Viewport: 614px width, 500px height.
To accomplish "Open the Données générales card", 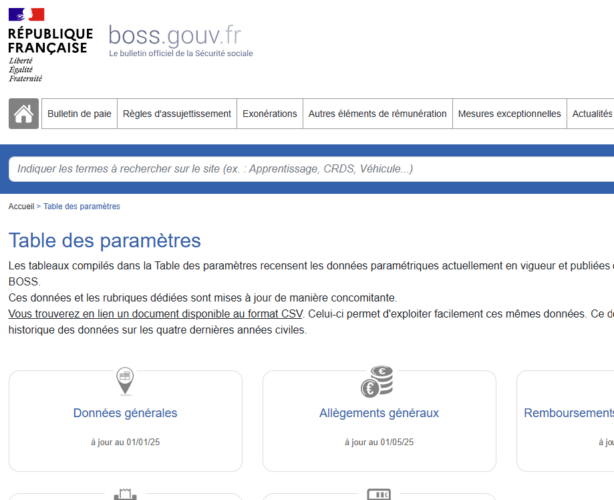I will tap(125, 421).
